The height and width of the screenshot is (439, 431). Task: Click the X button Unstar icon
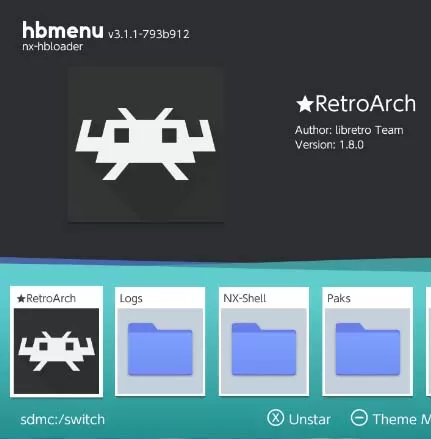tap(276, 418)
